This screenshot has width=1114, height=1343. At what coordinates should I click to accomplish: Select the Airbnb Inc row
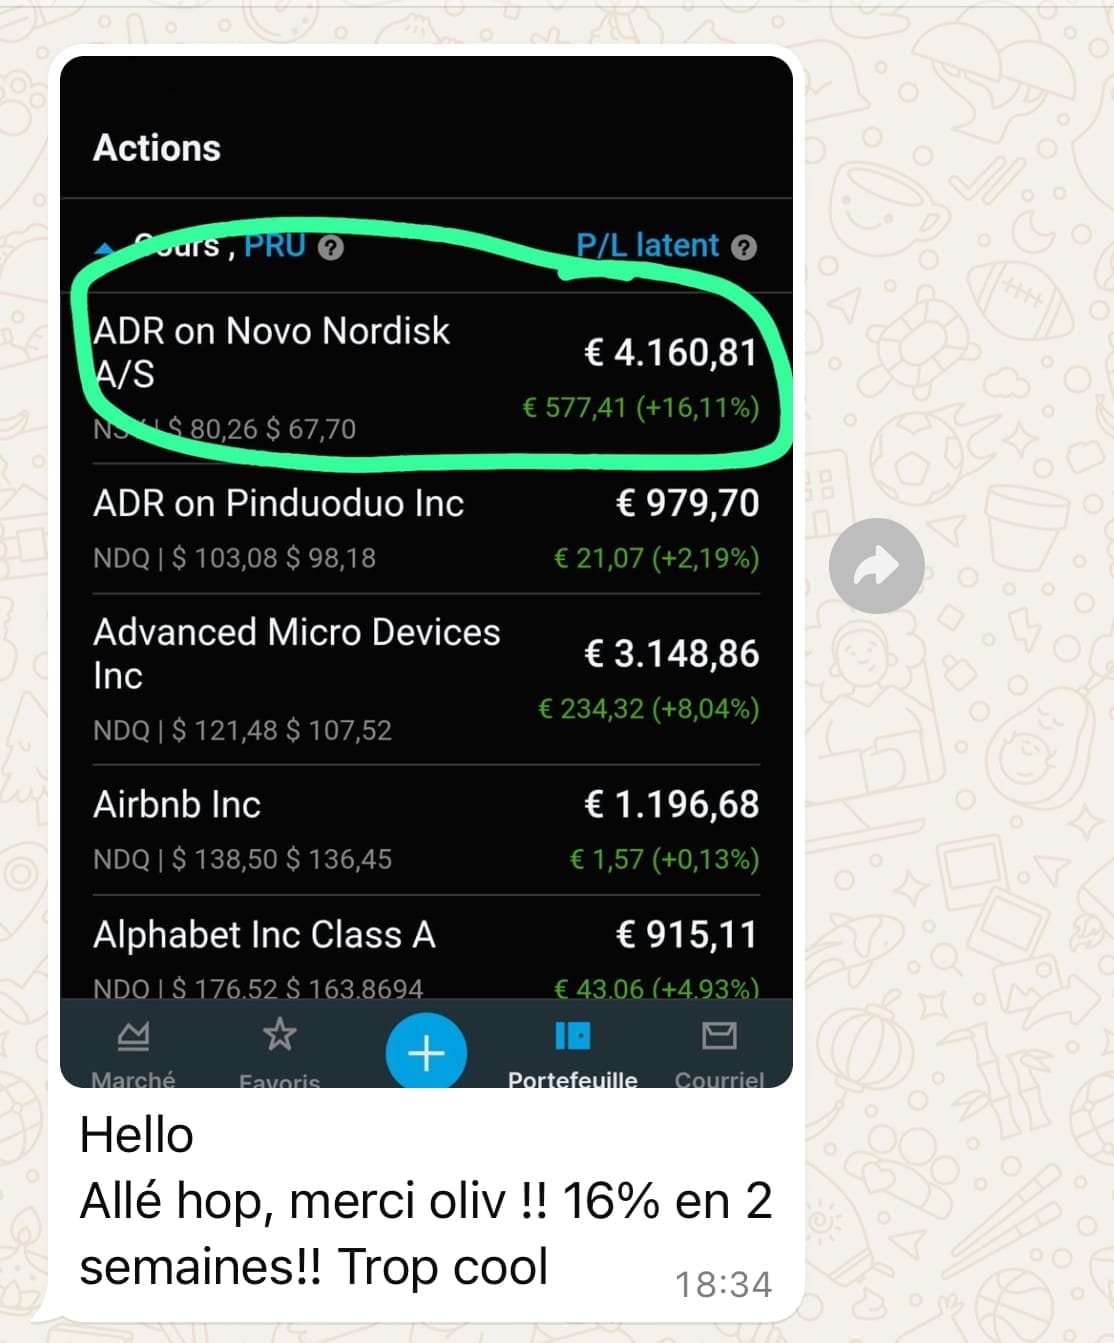[x=426, y=830]
